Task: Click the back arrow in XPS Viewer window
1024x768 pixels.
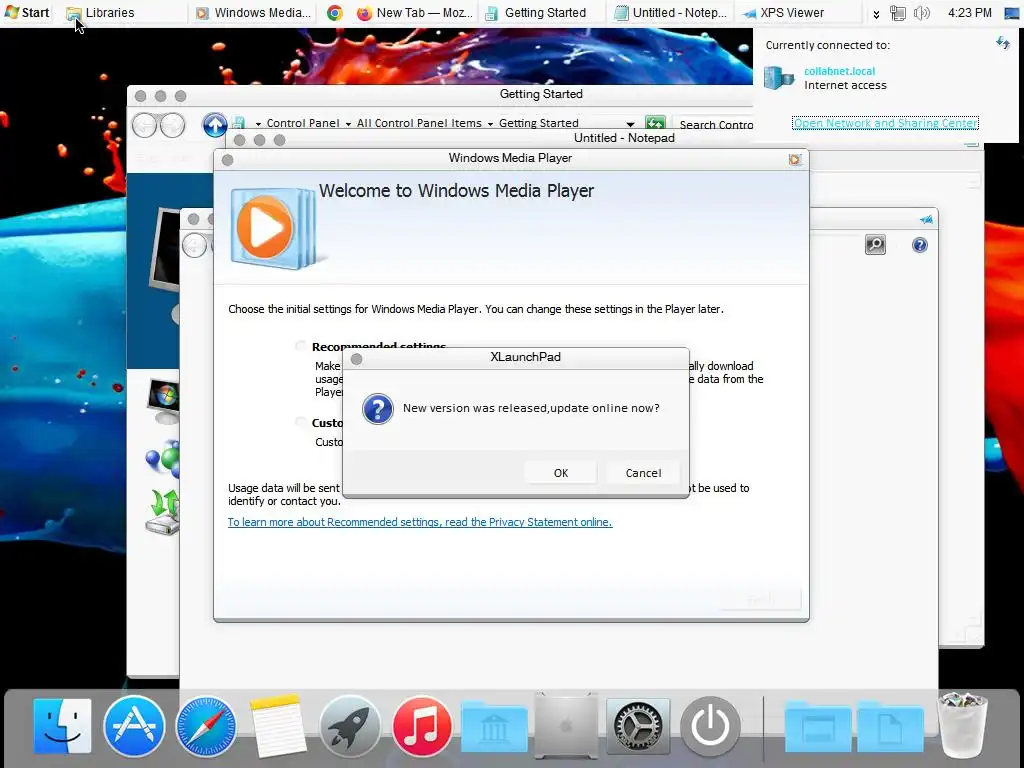Action: (x=195, y=245)
